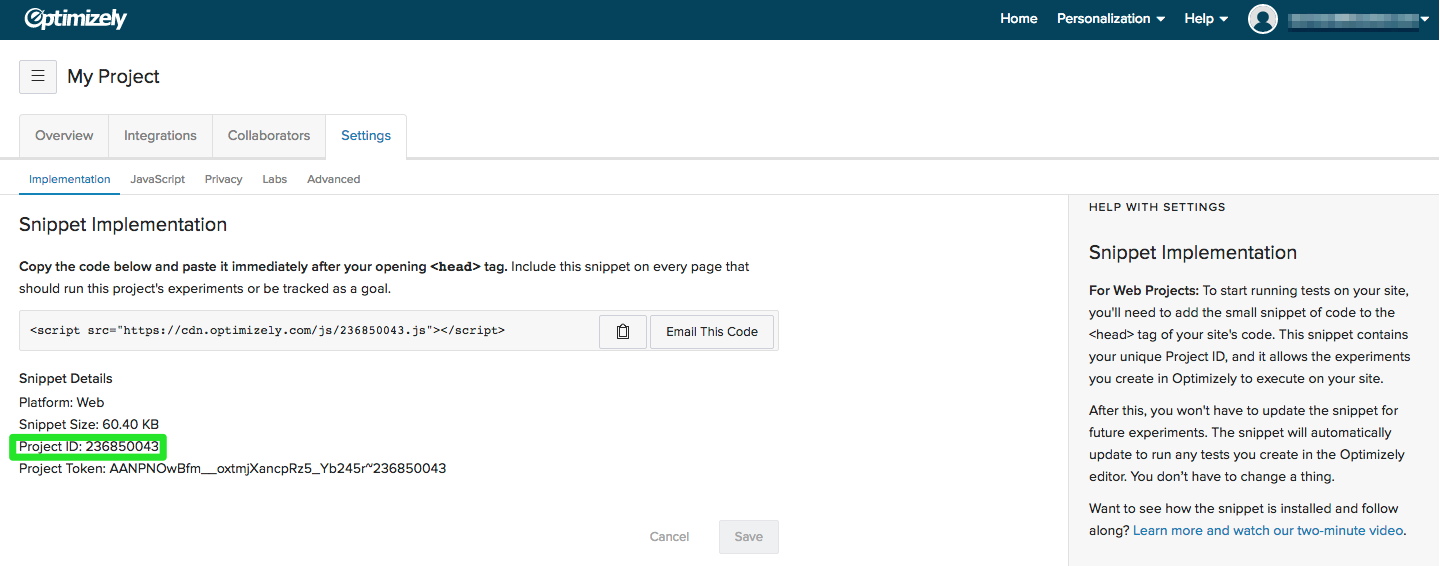Expand the Help dropdown menu
This screenshot has height=566, width=1440.
1206,19
